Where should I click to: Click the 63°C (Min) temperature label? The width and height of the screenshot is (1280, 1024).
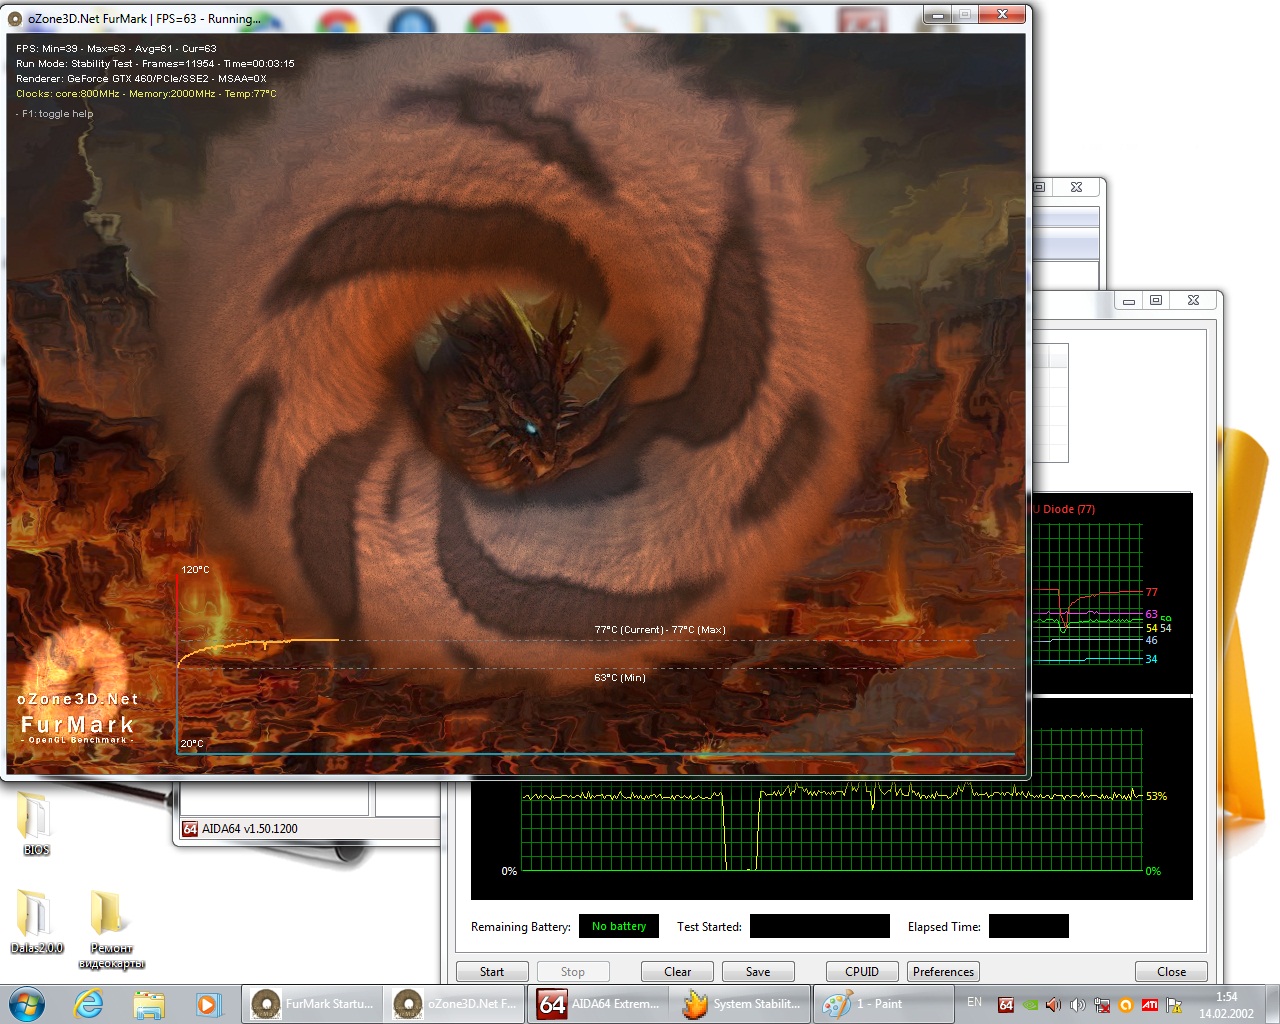620,678
